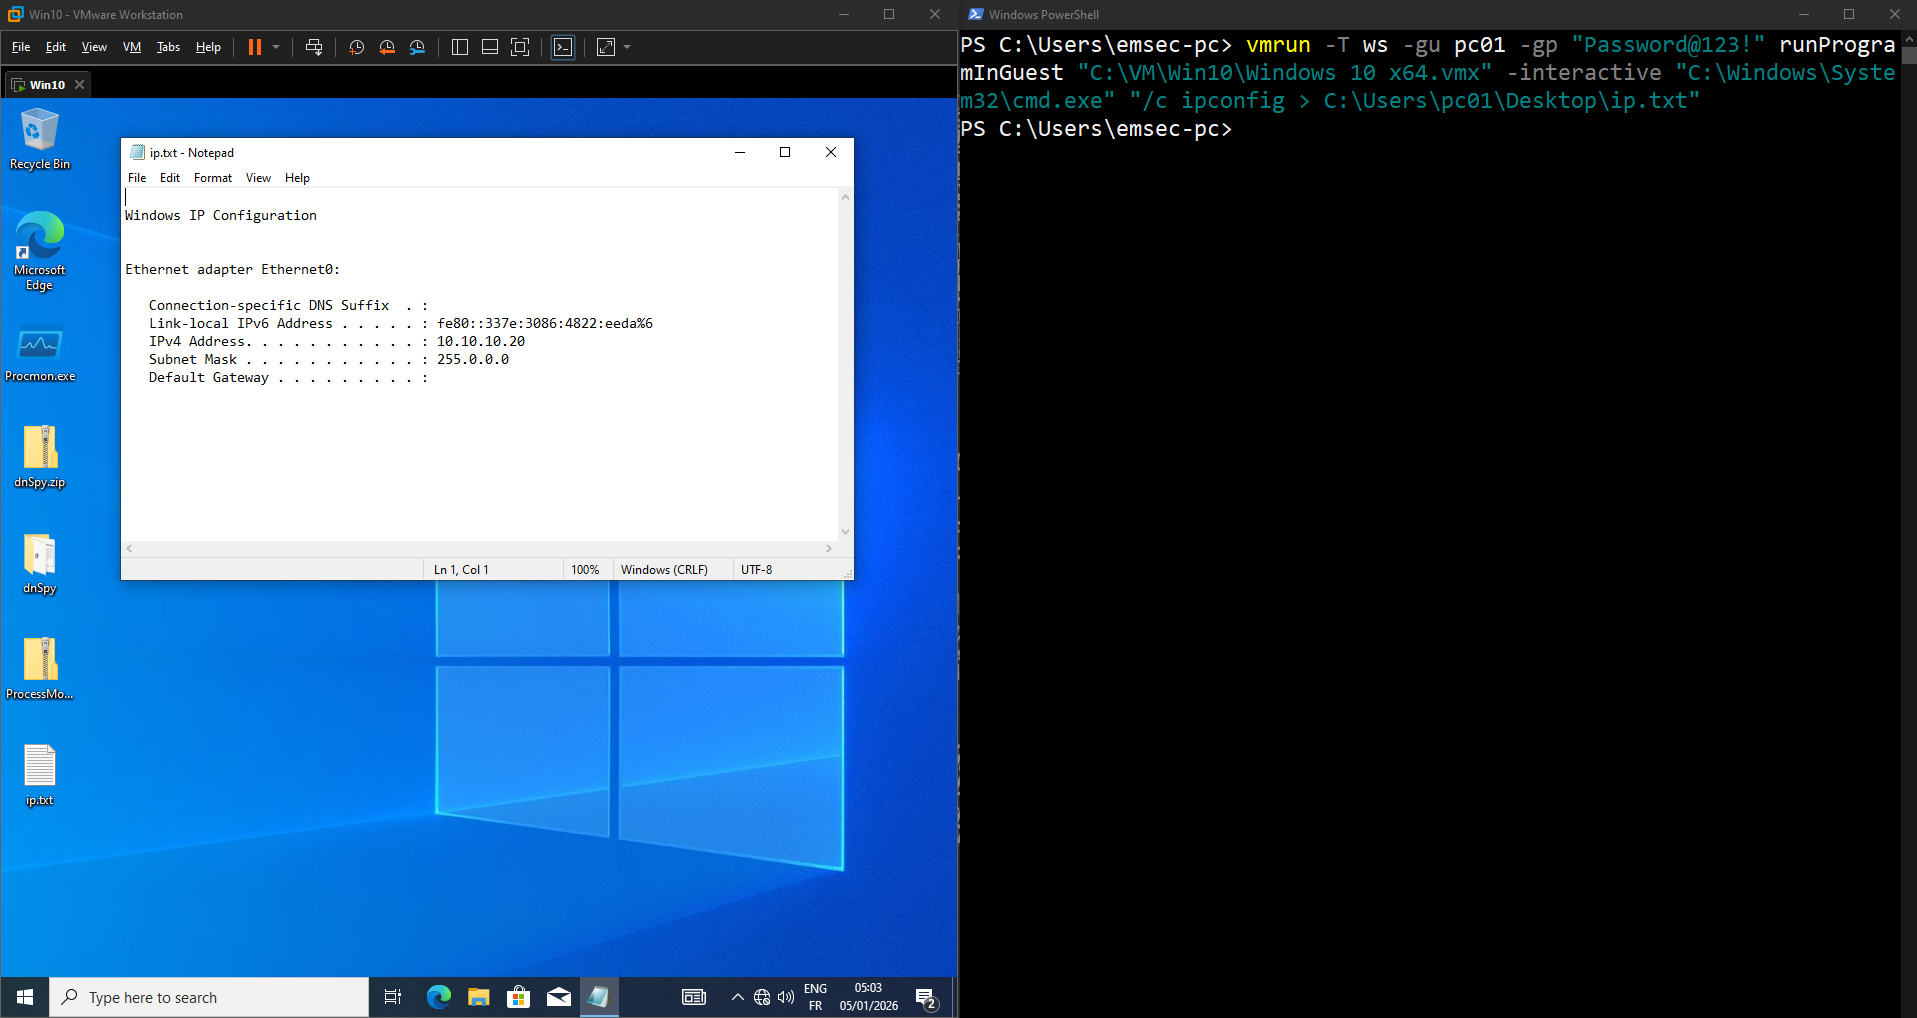Expand hidden system tray icons
This screenshot has width=1917, height=1018.
click(737, 997)
